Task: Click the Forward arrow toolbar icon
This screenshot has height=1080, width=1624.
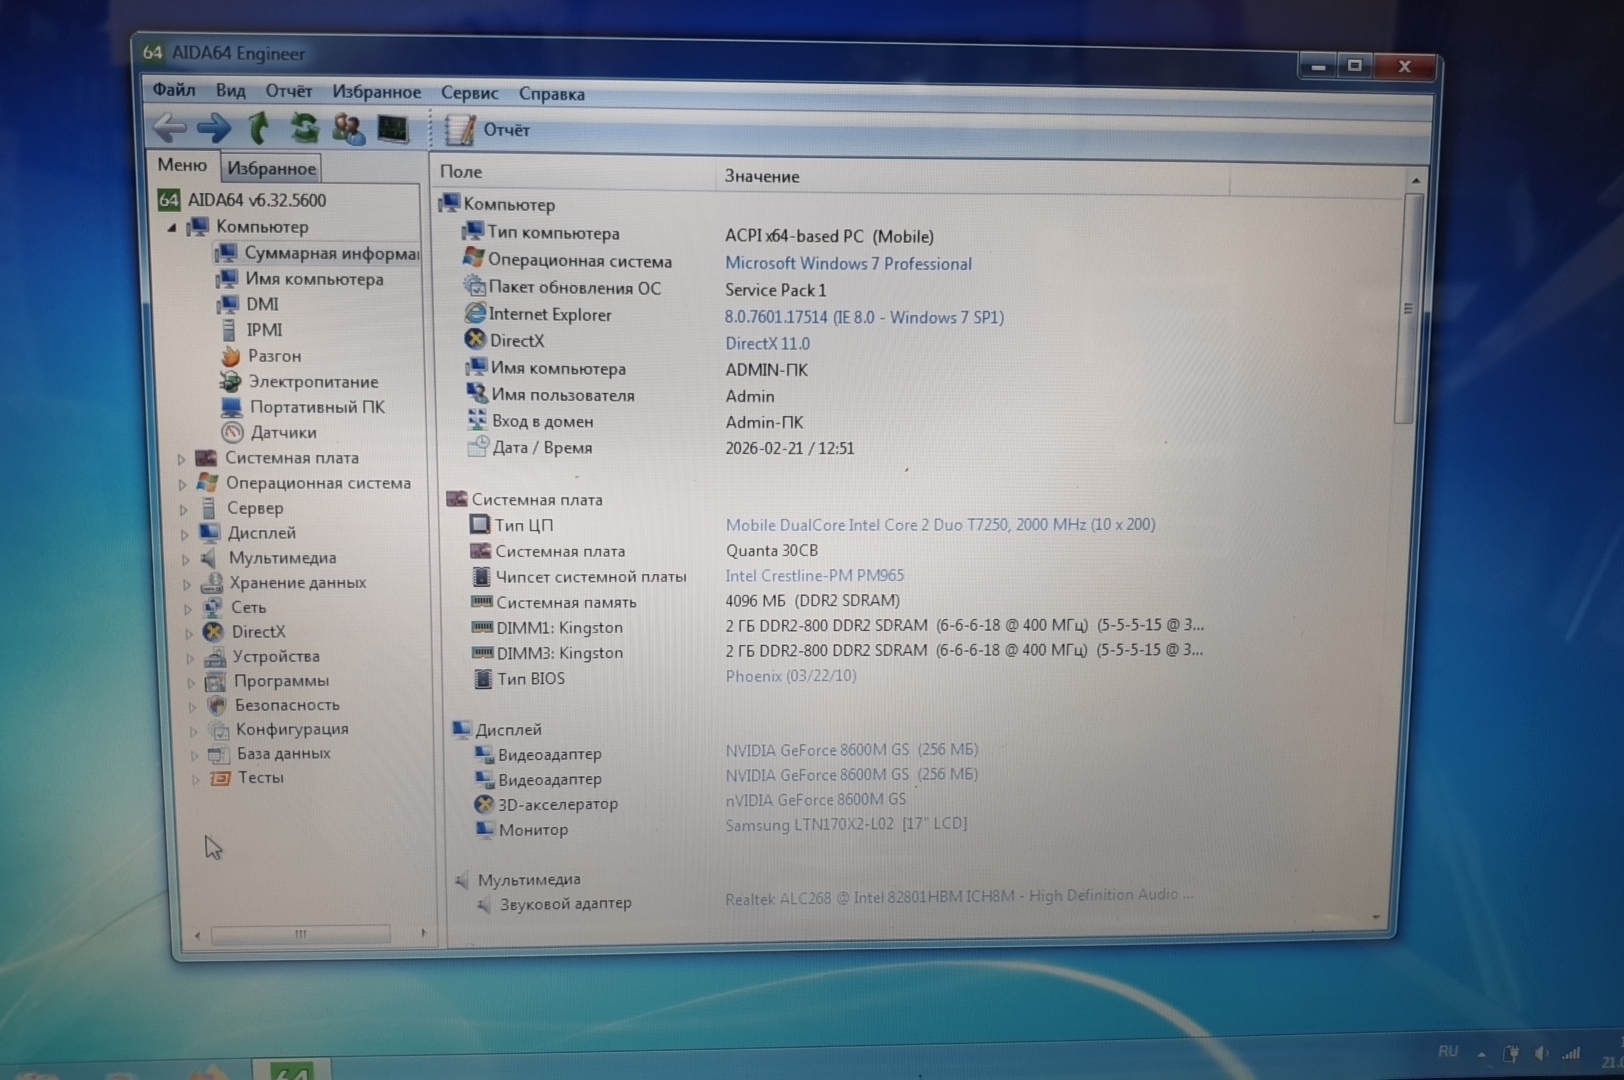Action: click(x=214, y=128)
